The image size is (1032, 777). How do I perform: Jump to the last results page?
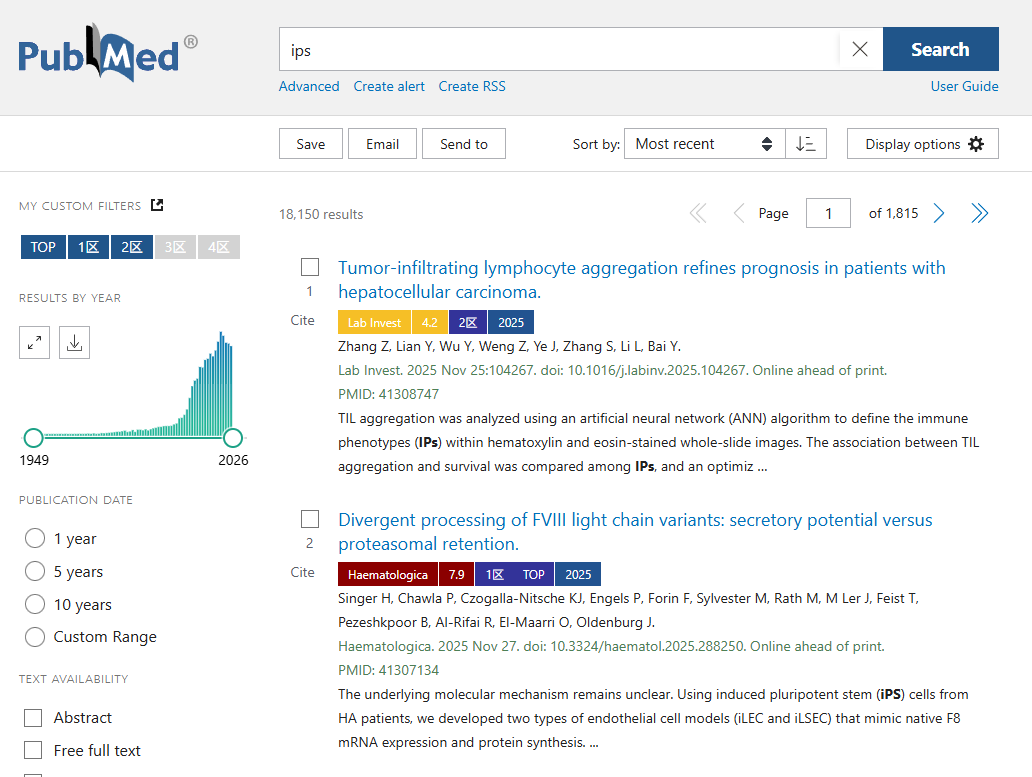pos(980,213)
